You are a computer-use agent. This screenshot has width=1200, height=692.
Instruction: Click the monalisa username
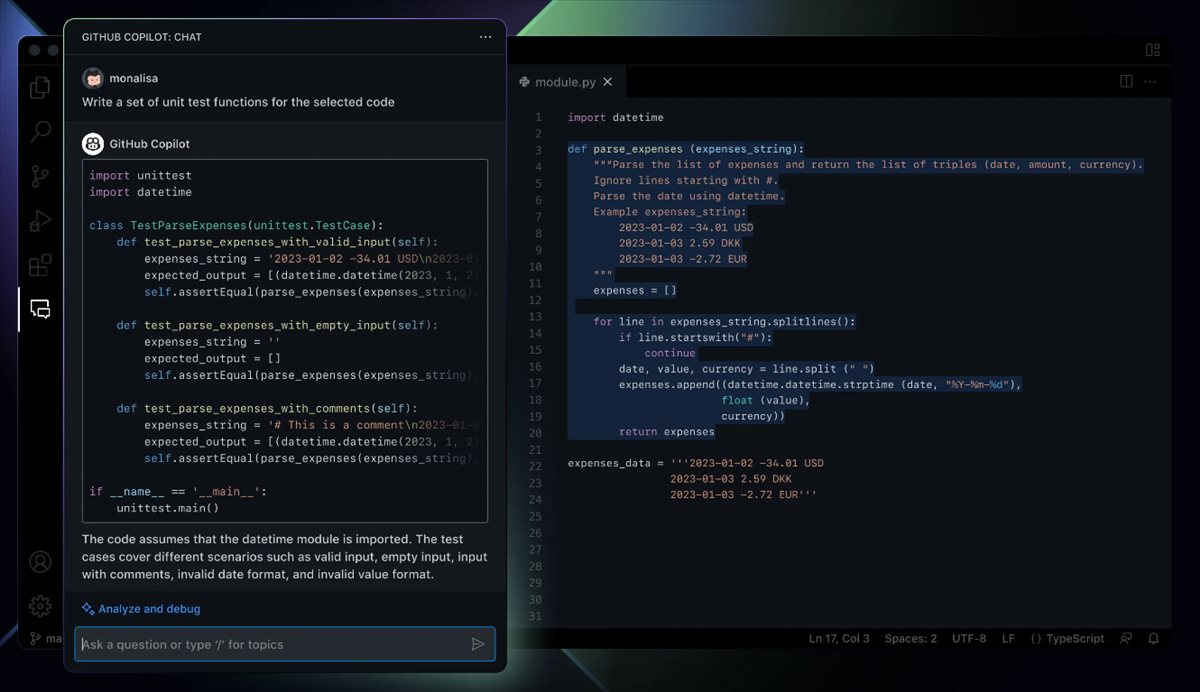click(134, 78)
